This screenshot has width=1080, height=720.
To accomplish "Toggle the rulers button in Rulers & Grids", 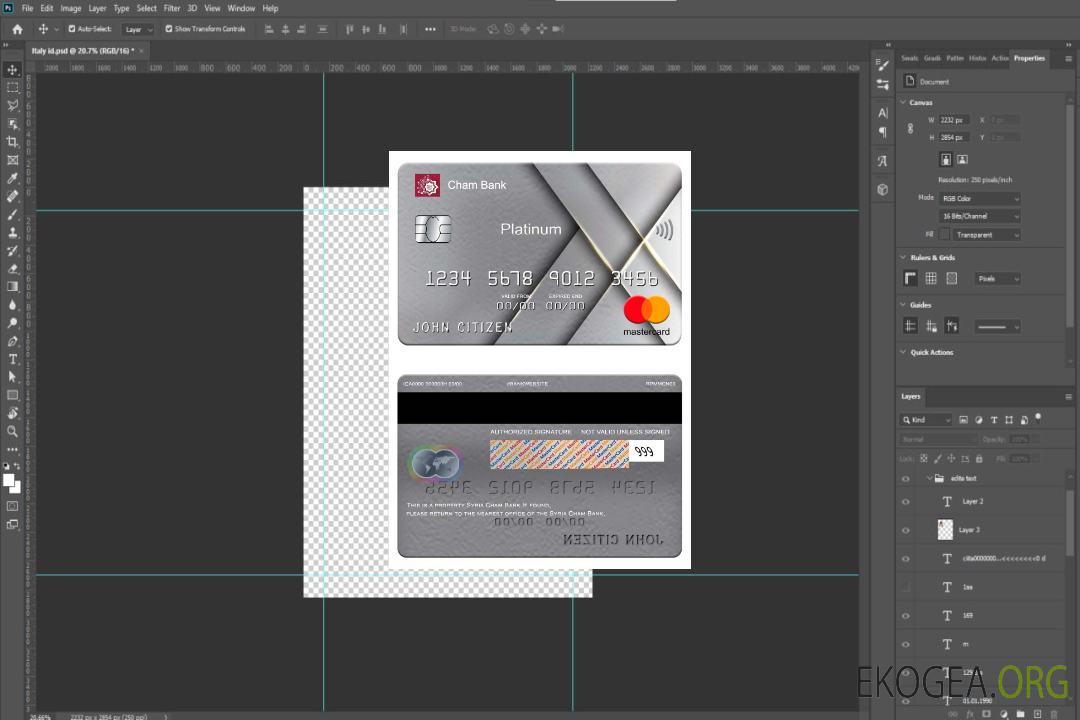I will (x=911, y=278).
